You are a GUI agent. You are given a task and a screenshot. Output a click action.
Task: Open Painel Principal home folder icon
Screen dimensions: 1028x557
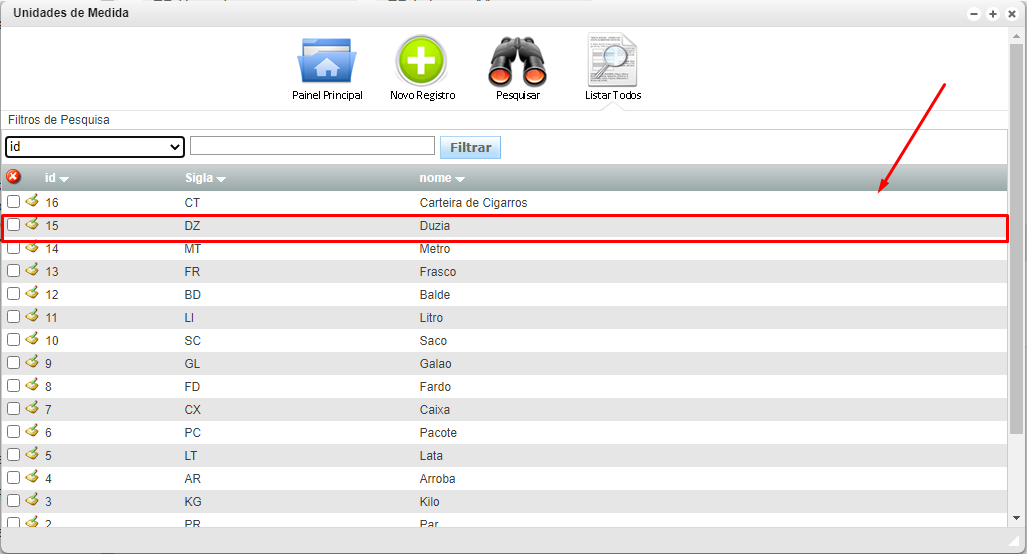326,62
